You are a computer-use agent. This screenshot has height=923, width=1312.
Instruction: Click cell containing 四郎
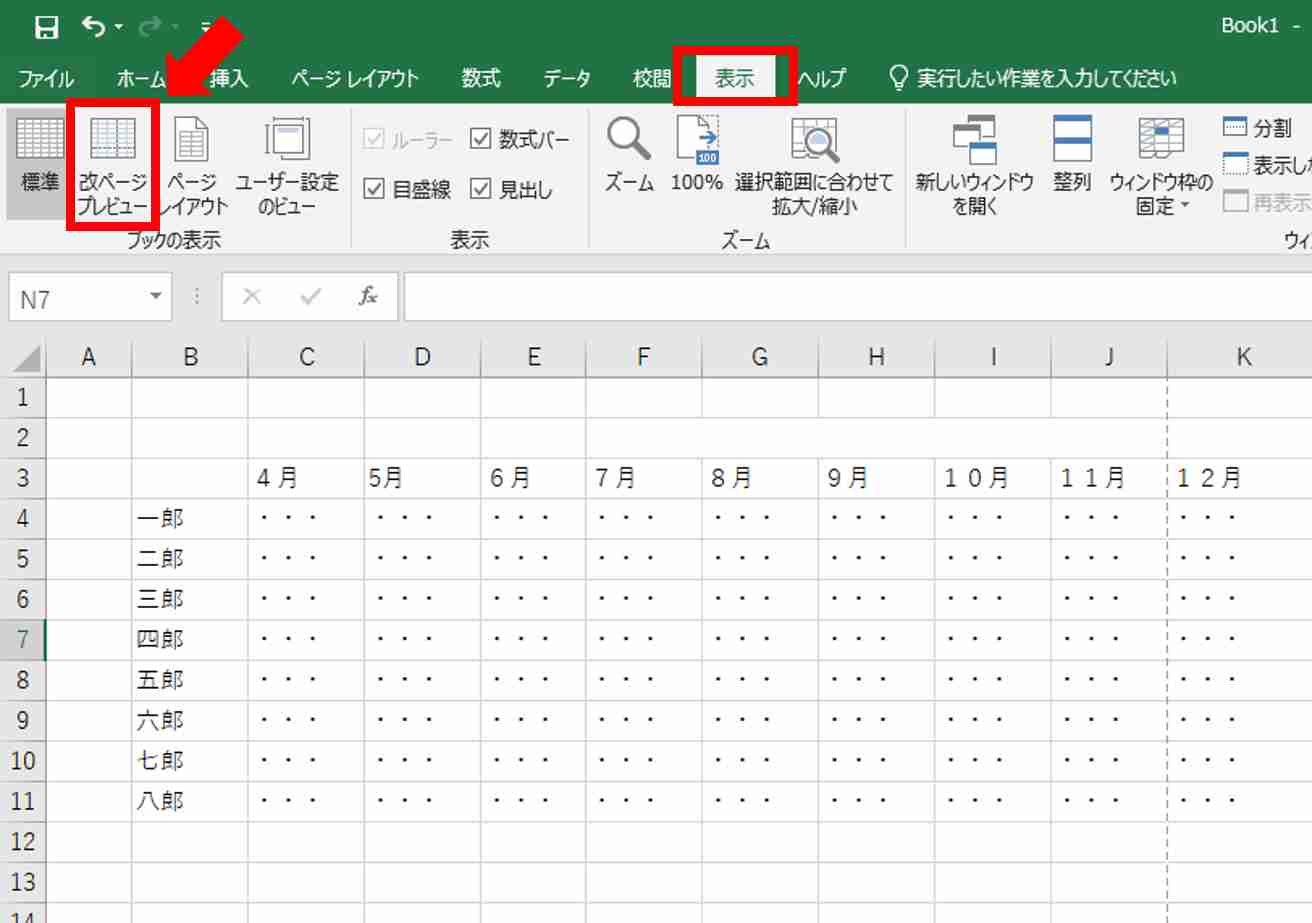point(190,640)
